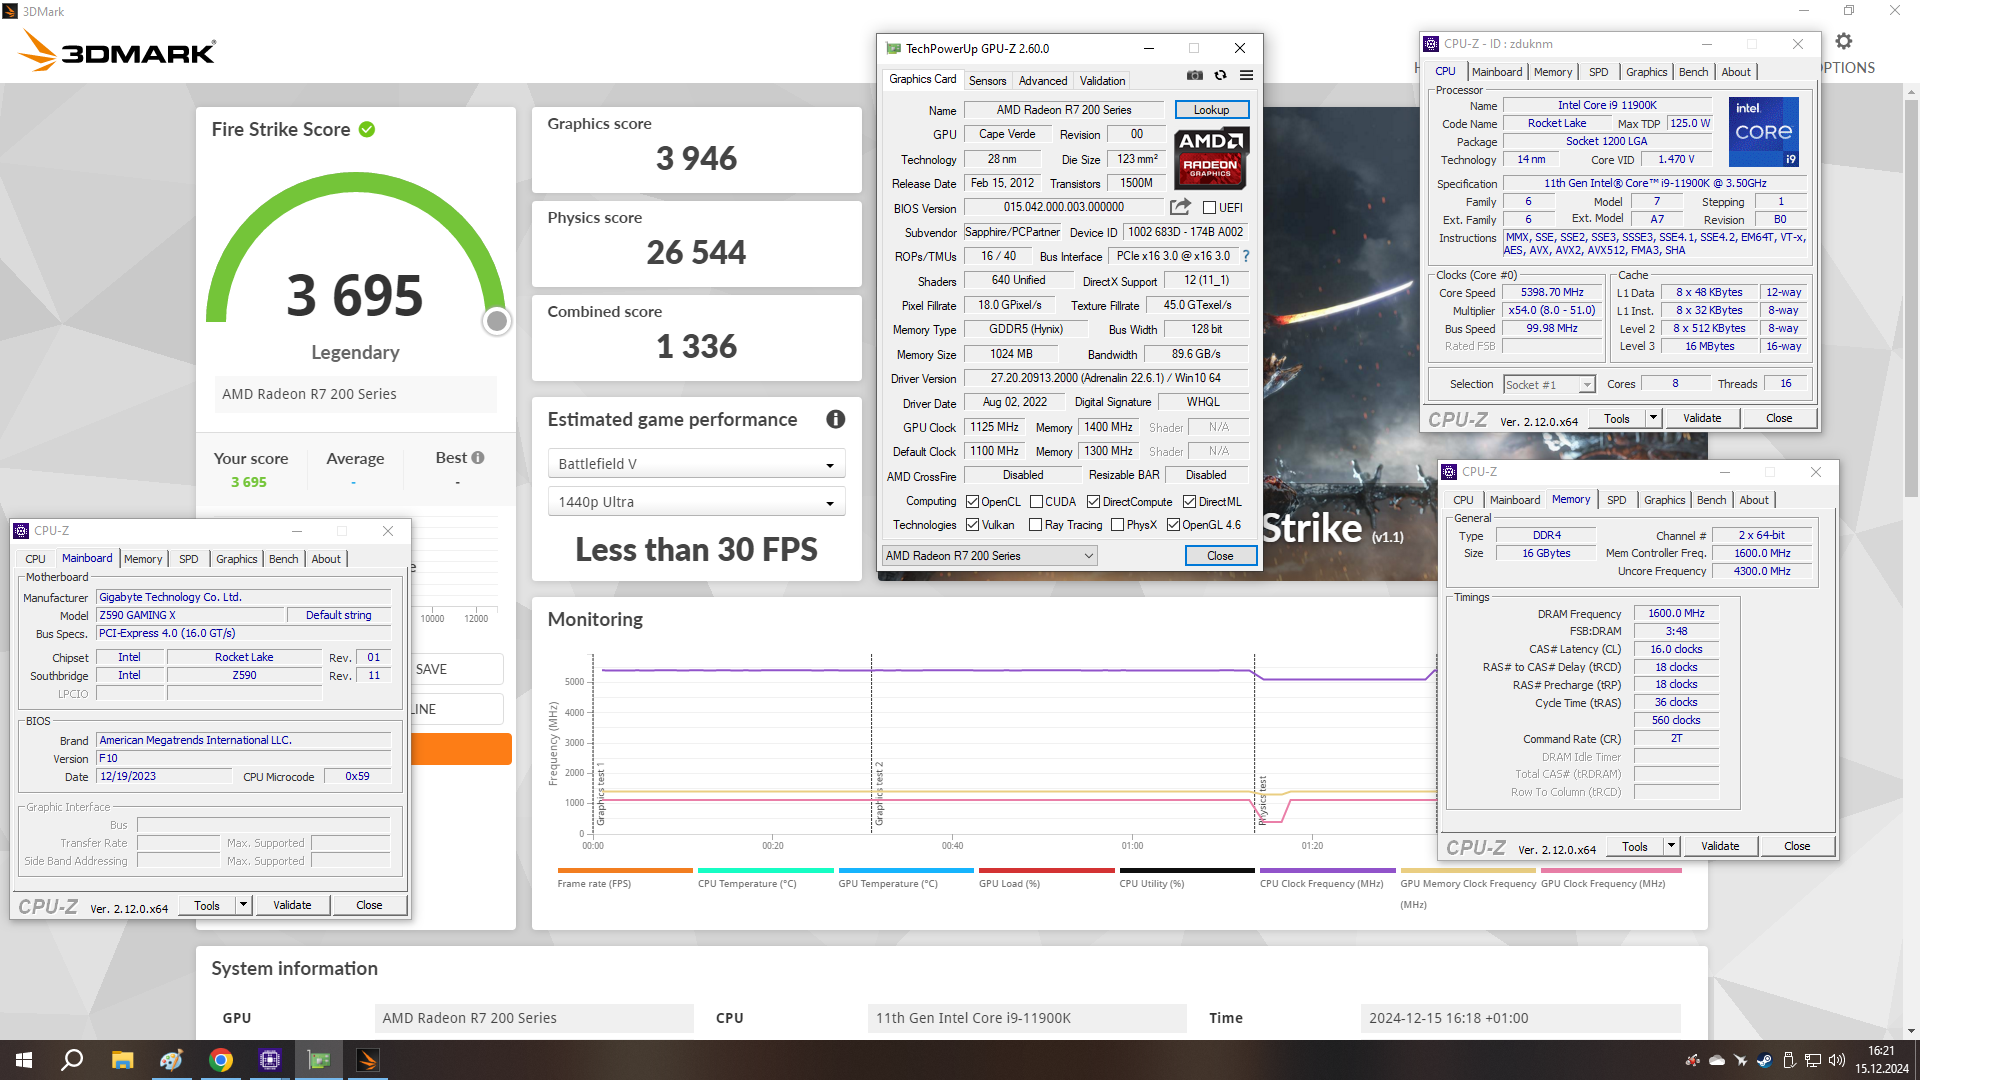Click the 3DMark vertical scrollbar
Screen dimensions: 2000x1080
[x=1911, y=298]
